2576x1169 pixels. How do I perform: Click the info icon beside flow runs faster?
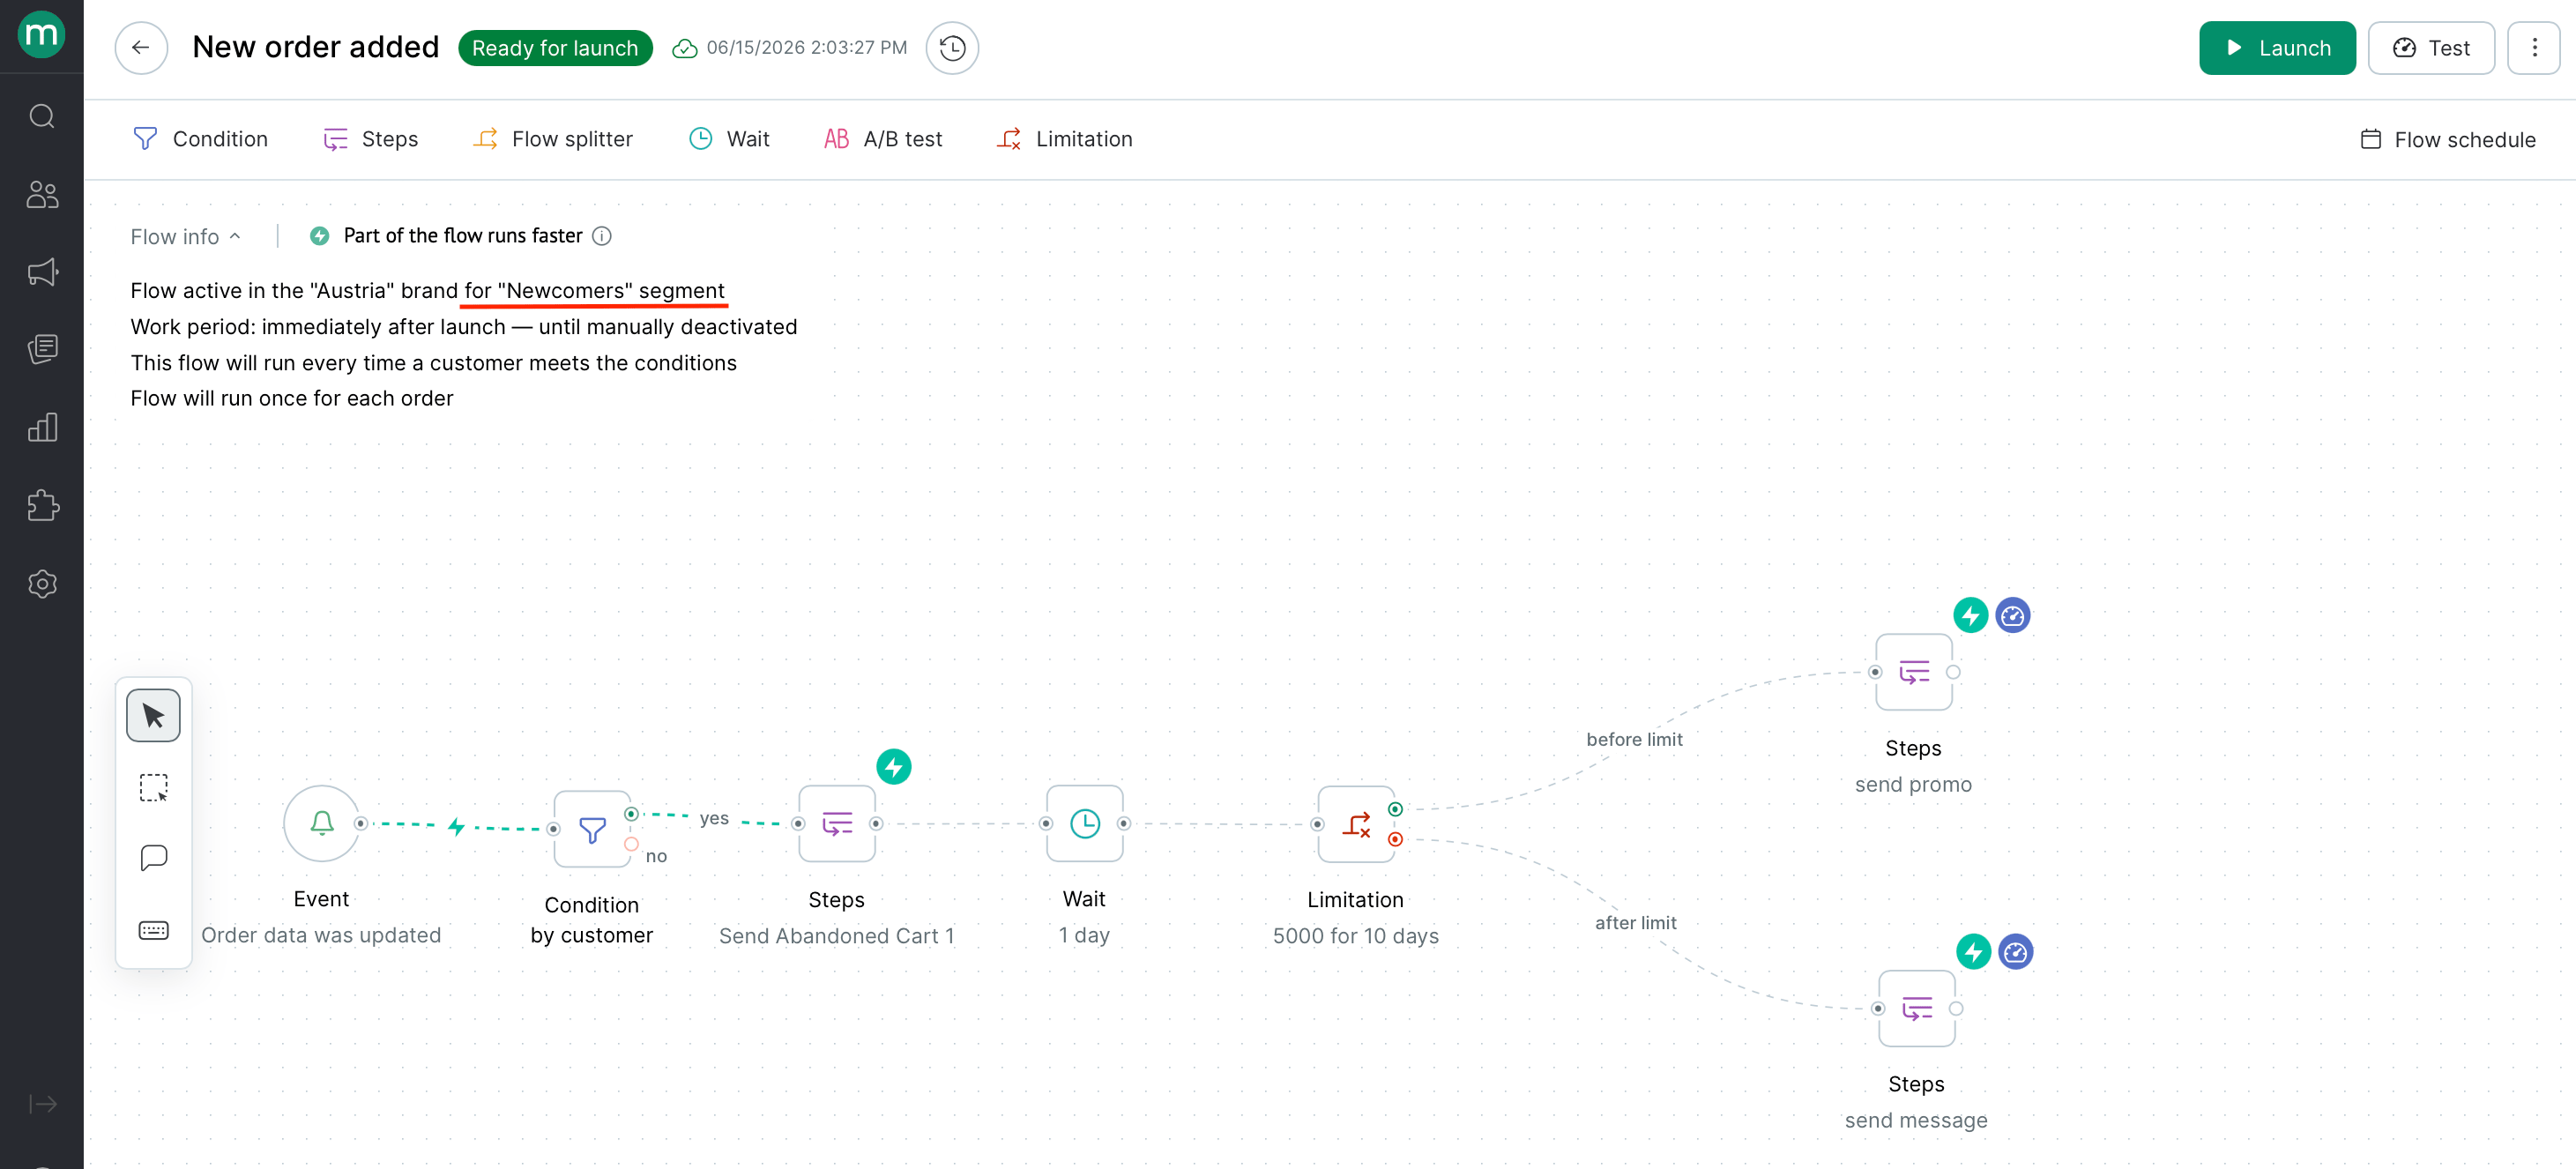tap(602, 236)
